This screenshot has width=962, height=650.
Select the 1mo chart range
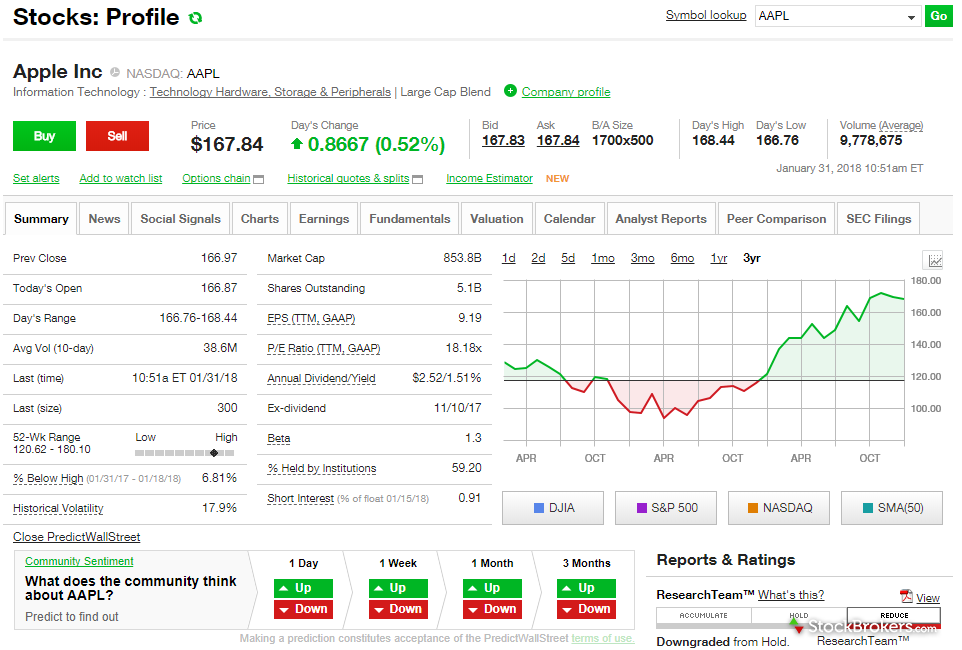pos(603,258)
